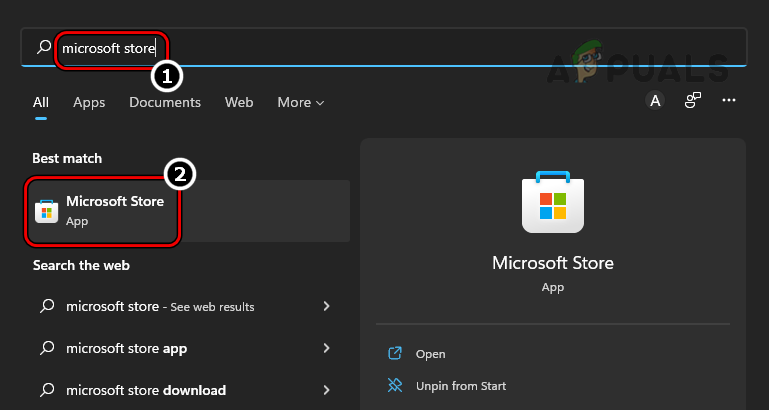Click the search magnifier icon in search box
The image size is (769, 410).
pos(43,47)
